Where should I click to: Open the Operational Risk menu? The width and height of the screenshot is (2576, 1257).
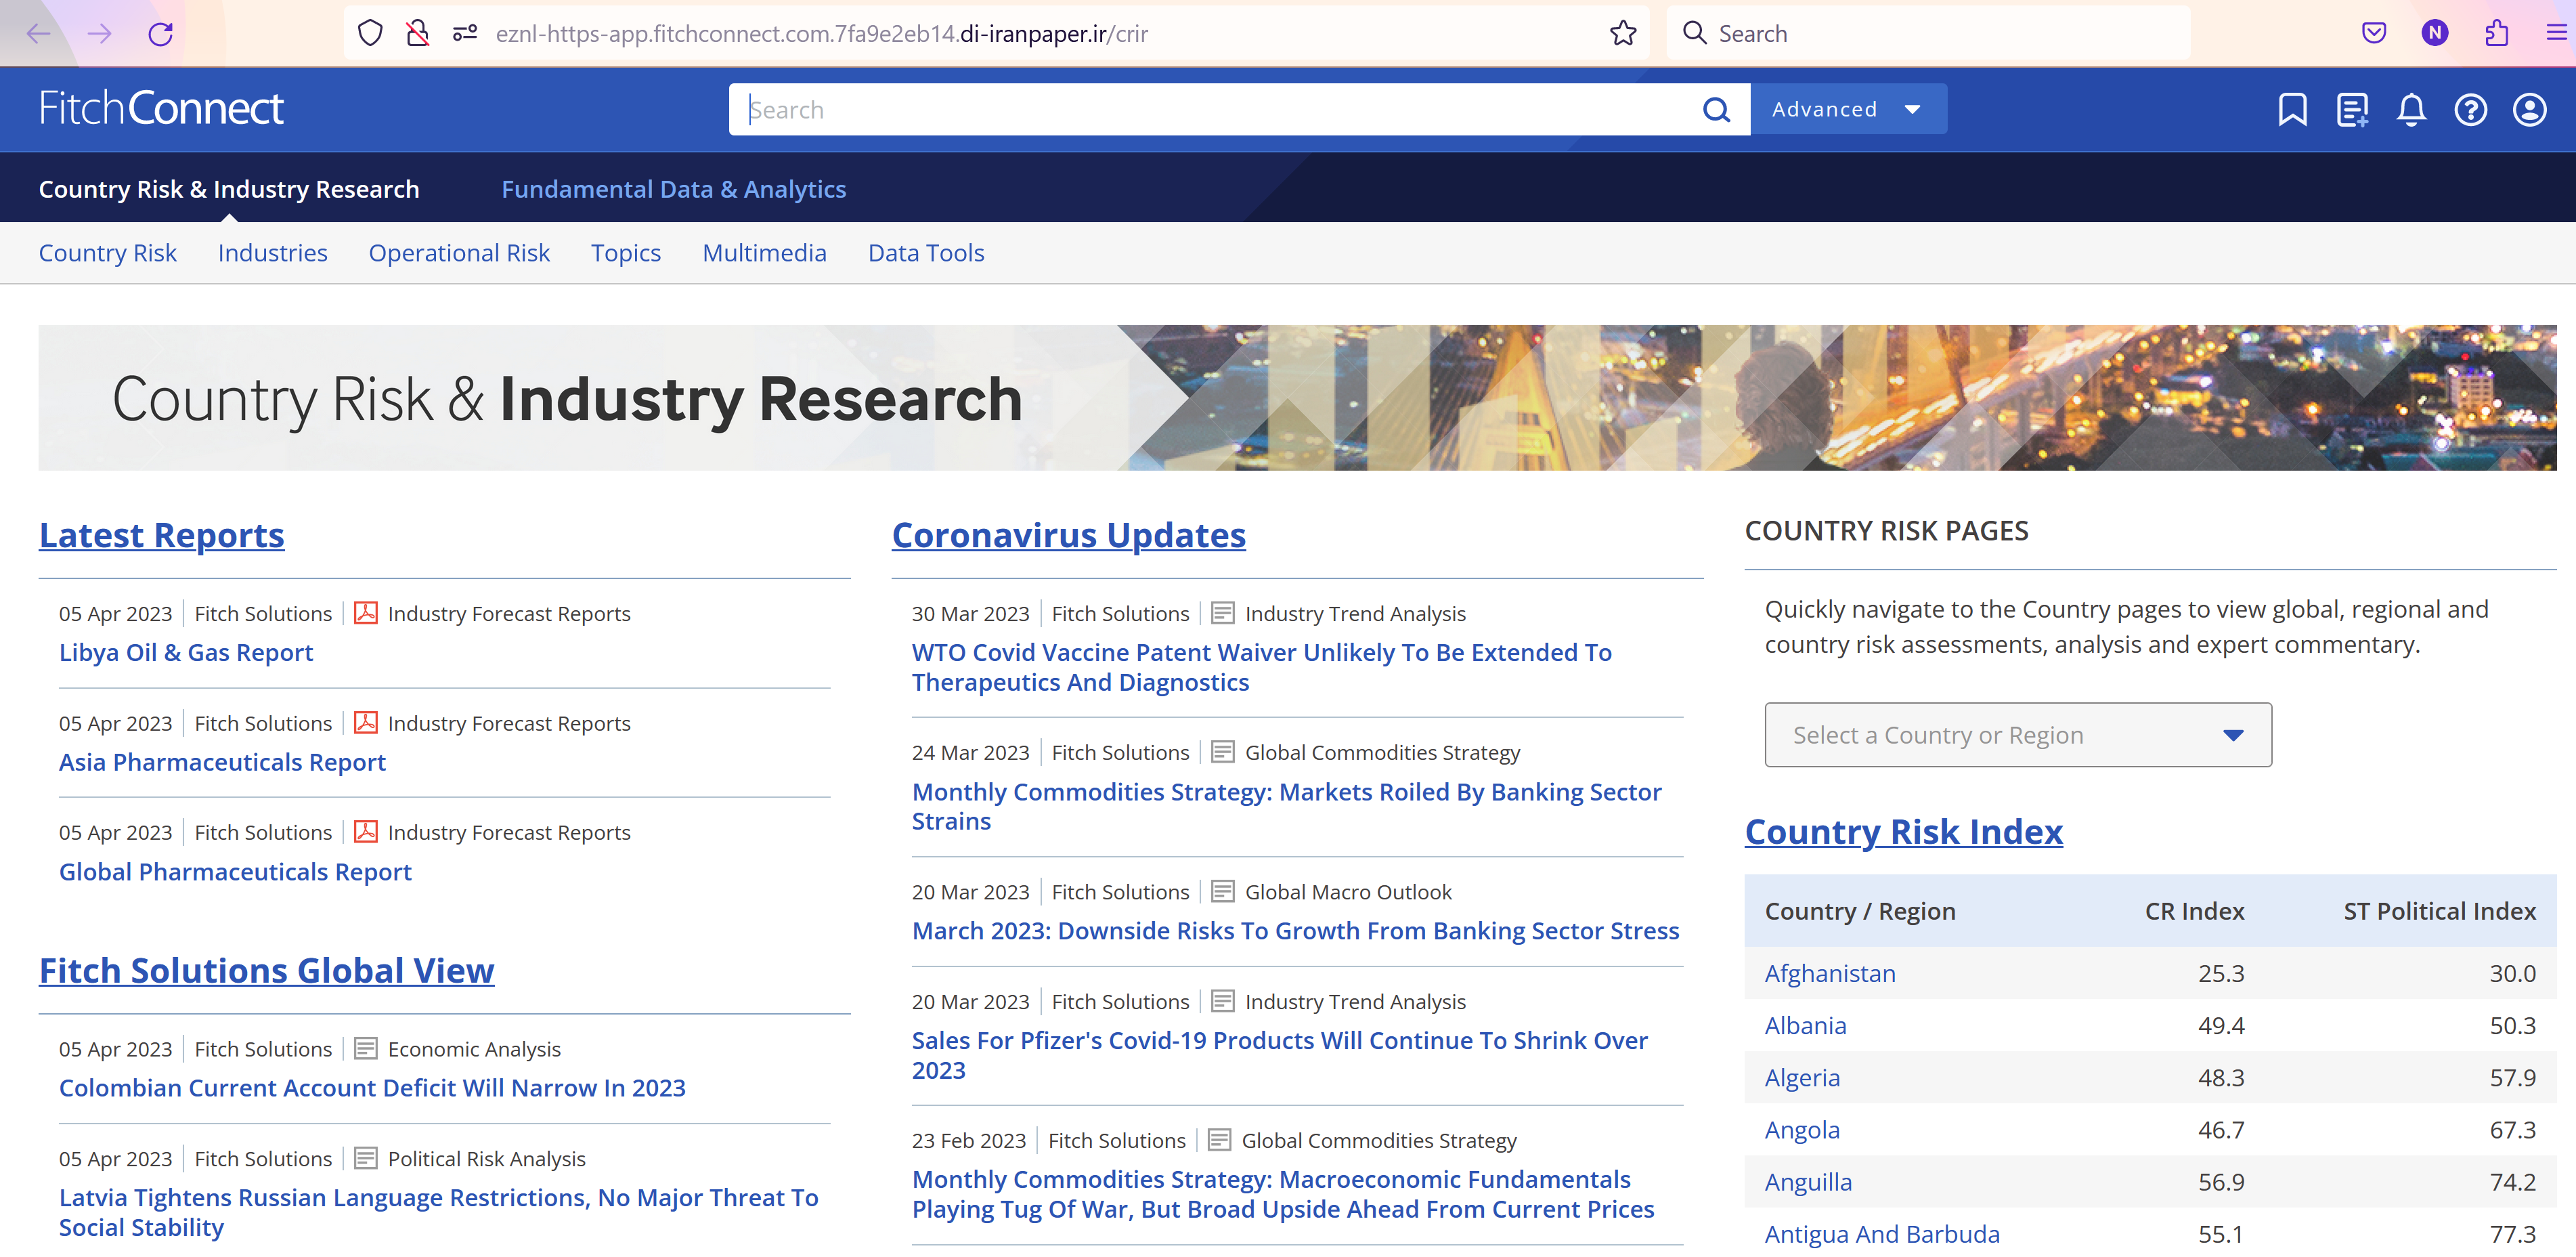pyautogui.click(x=459, y=253)
